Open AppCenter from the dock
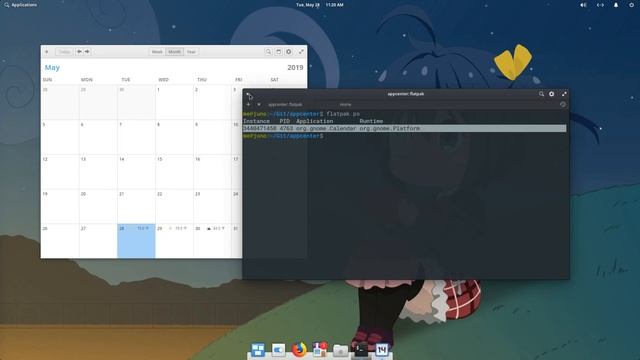 (x=320, y=349)
